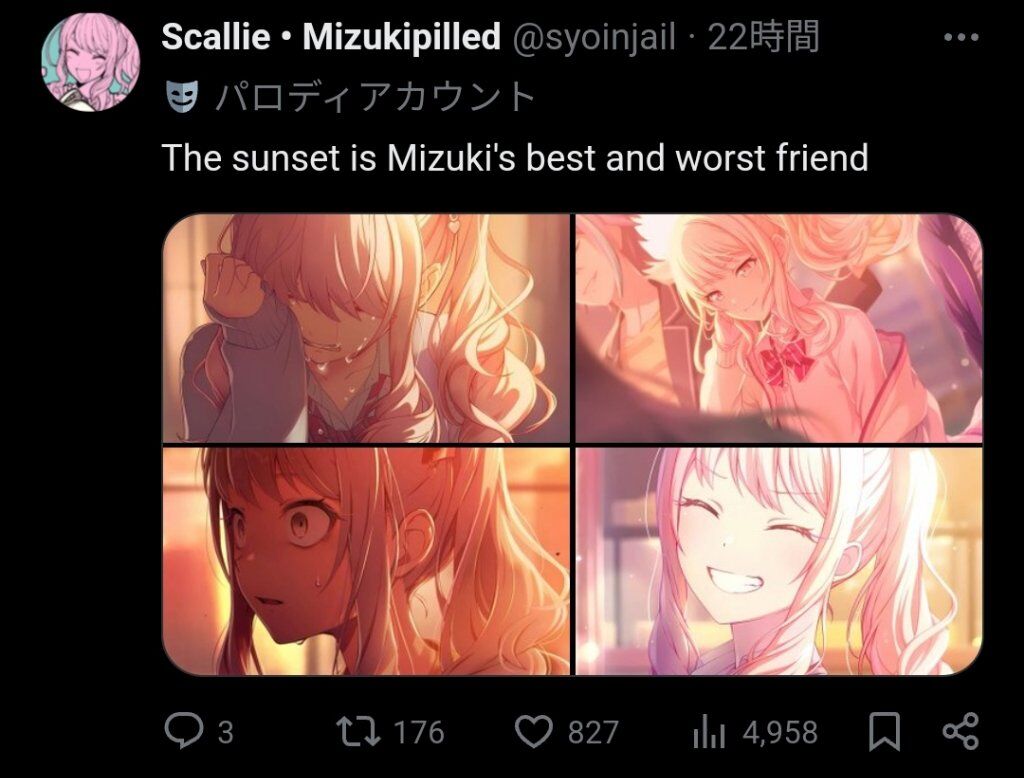Open the 22時間 timestamp link

point(763,37)
